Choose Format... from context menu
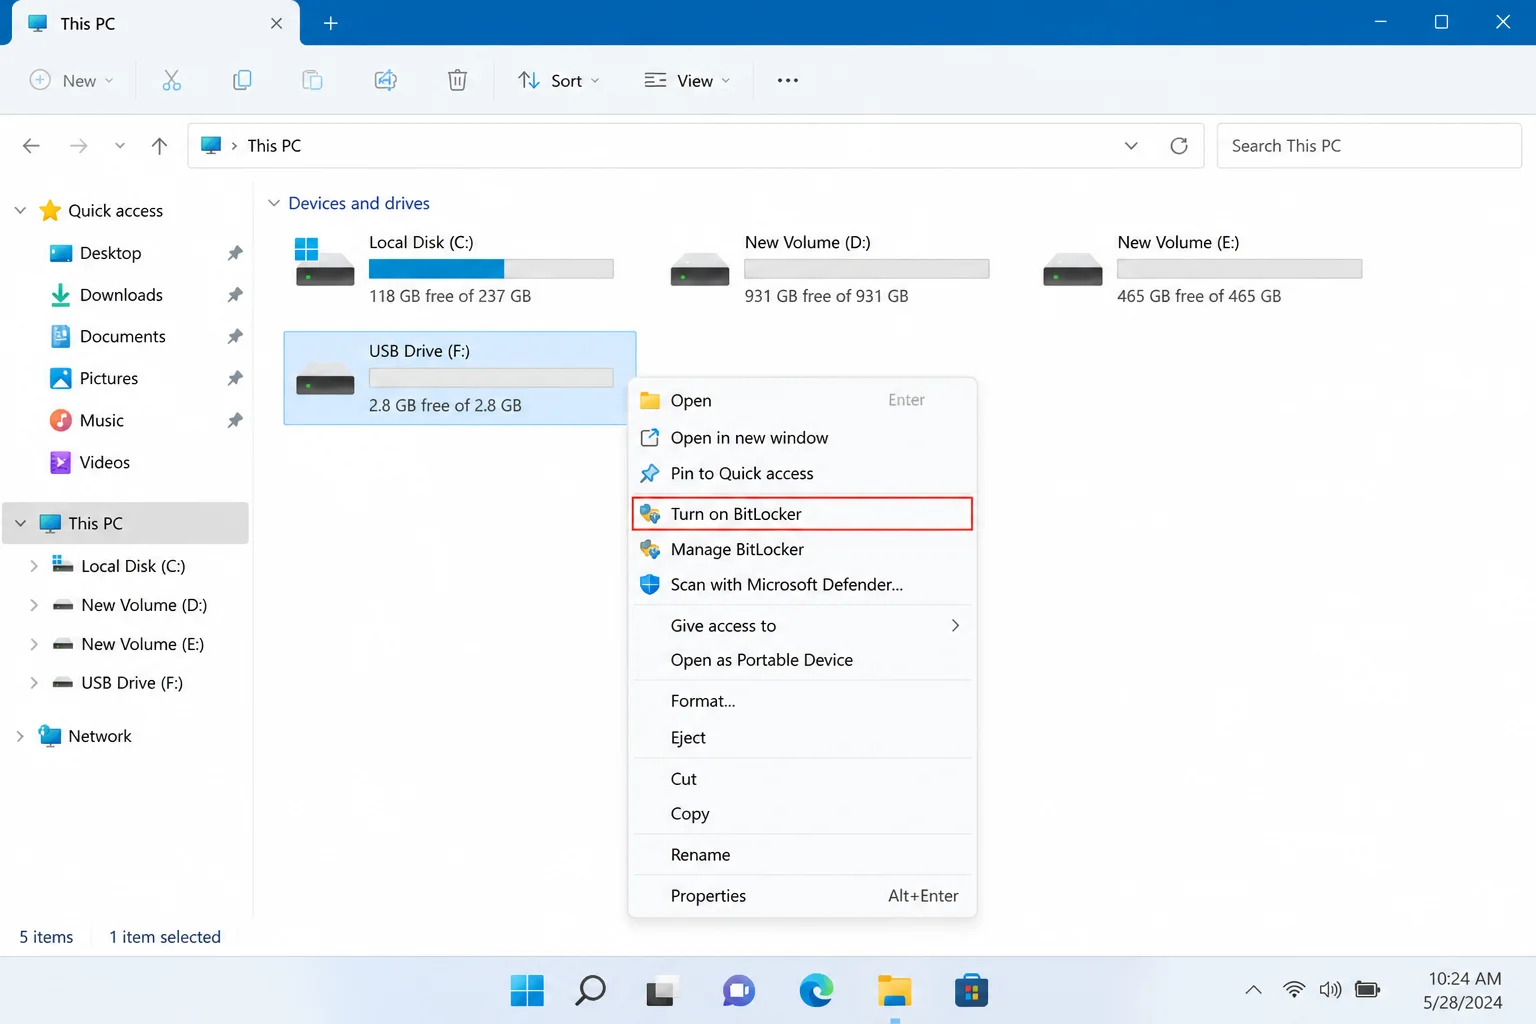This screenshot has width=1536, height=1024. [802, 701]
